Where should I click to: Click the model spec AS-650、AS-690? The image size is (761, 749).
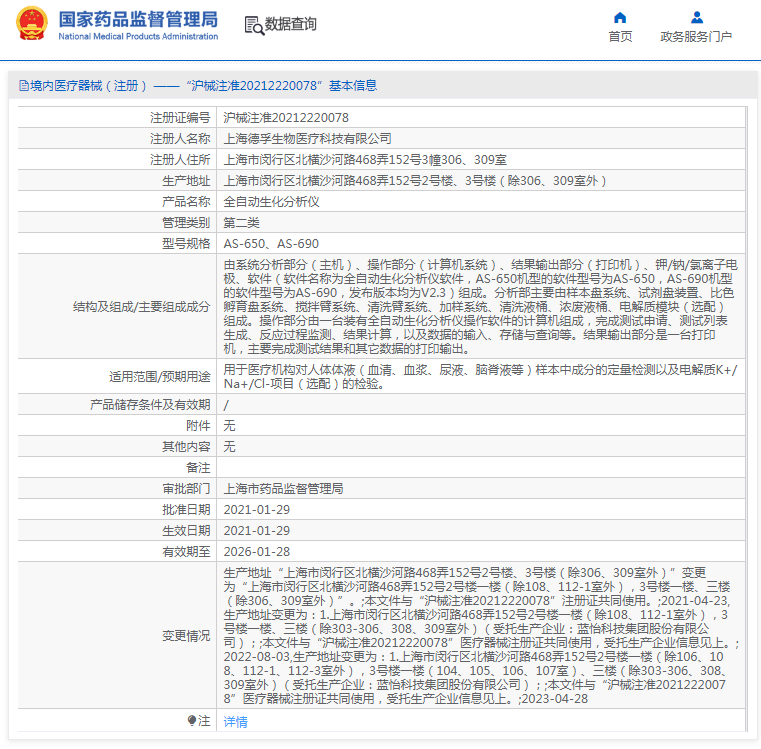[x=271, y=244]
